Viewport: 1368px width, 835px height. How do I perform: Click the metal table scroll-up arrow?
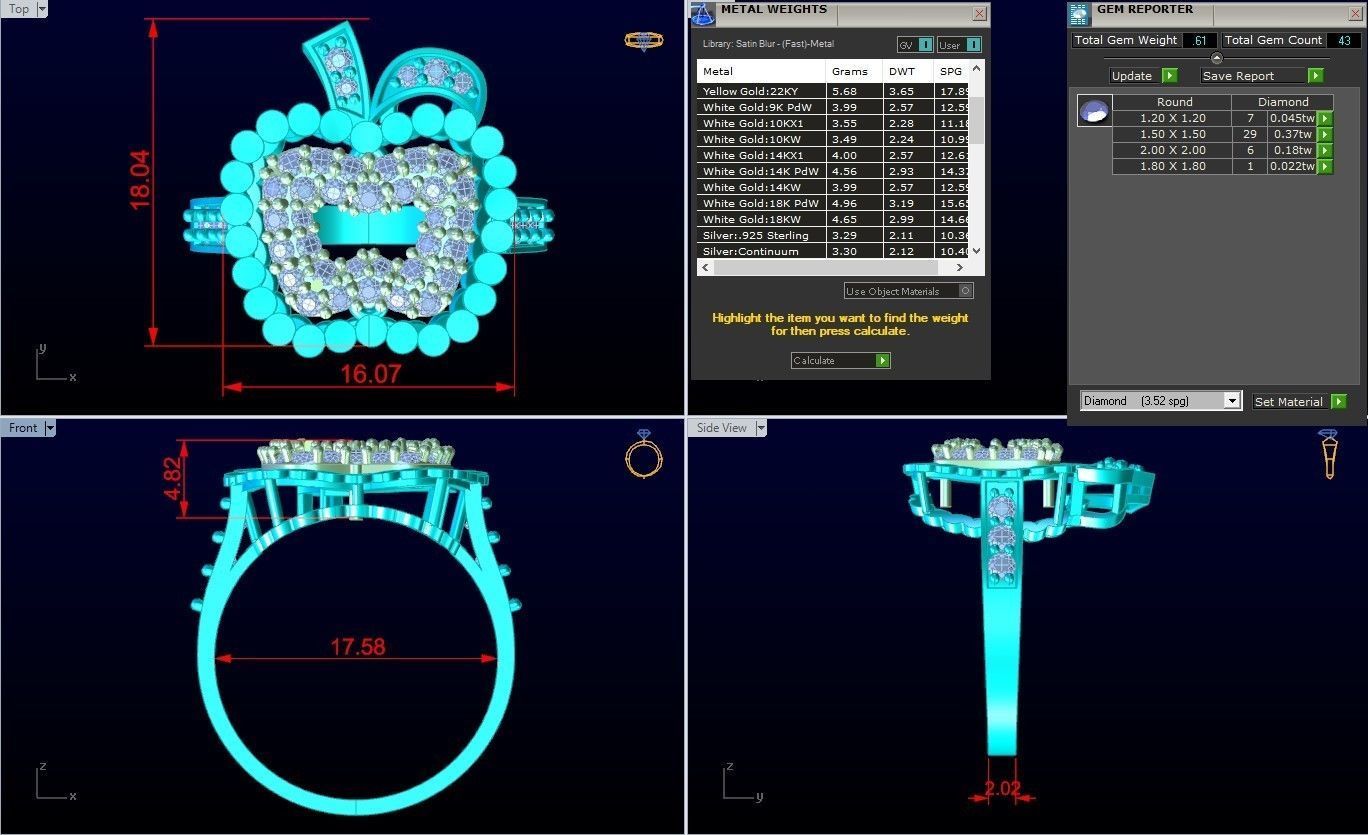[977, 69]
